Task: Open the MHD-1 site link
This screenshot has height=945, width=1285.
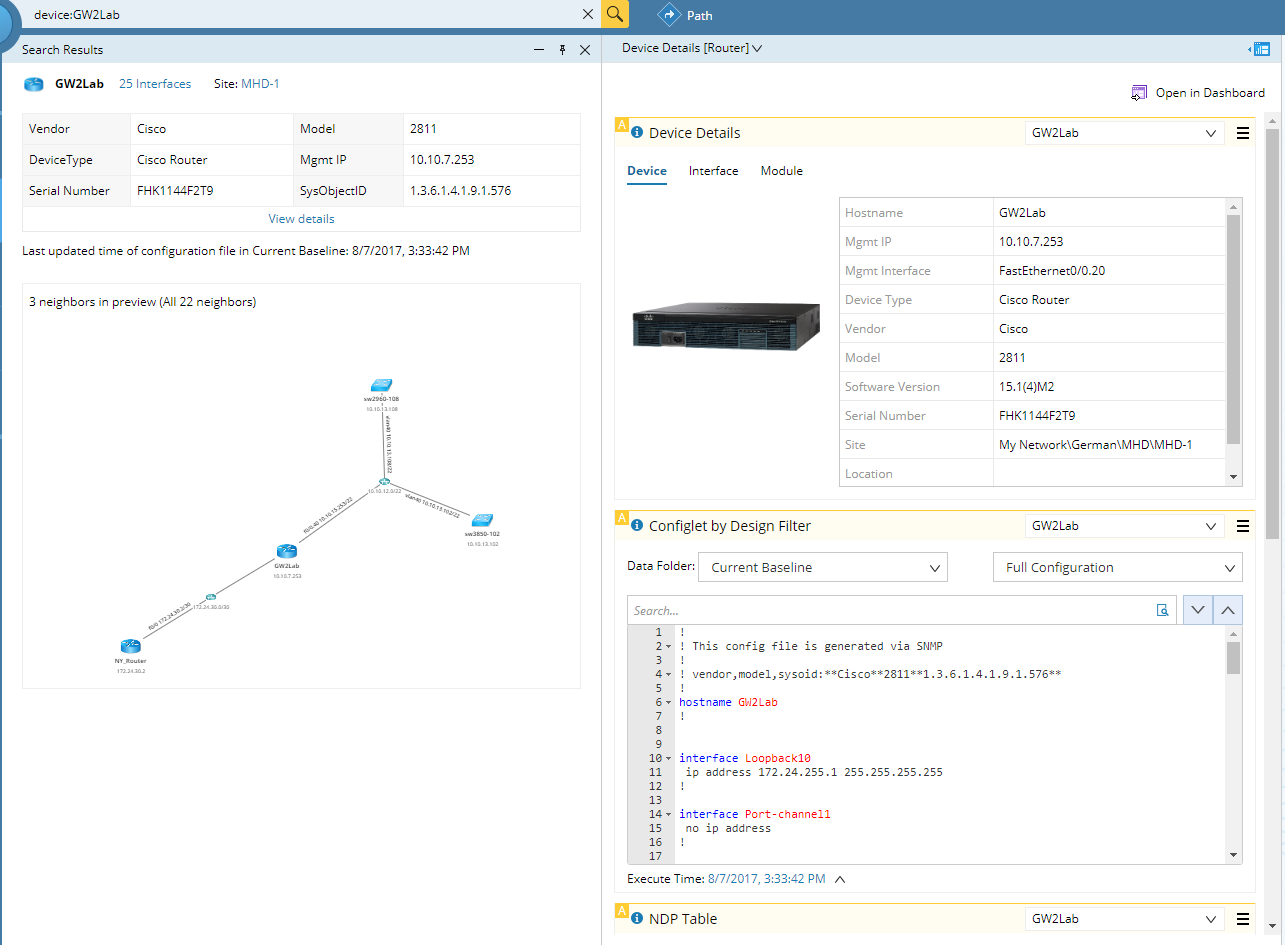Action: click(x=260, y=84)
